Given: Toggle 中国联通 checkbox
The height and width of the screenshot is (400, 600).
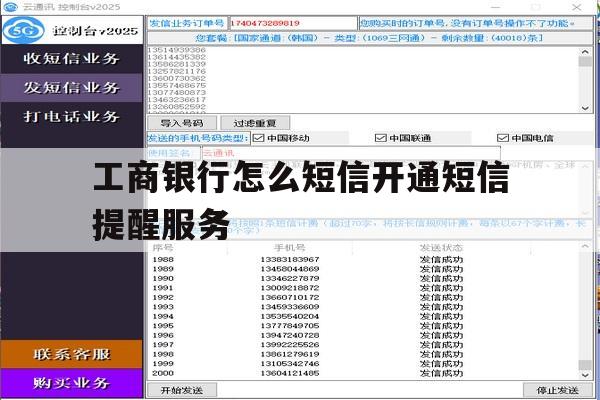Looking at the screenshot, I should 380,138.
